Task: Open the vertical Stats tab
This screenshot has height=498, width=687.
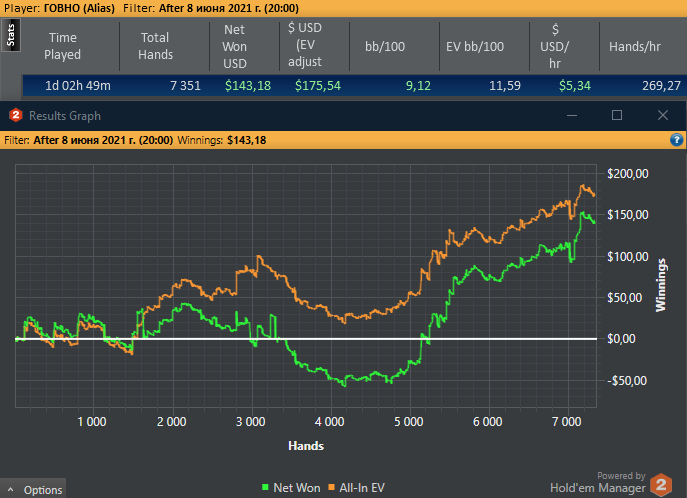Action: pos(11,35)
